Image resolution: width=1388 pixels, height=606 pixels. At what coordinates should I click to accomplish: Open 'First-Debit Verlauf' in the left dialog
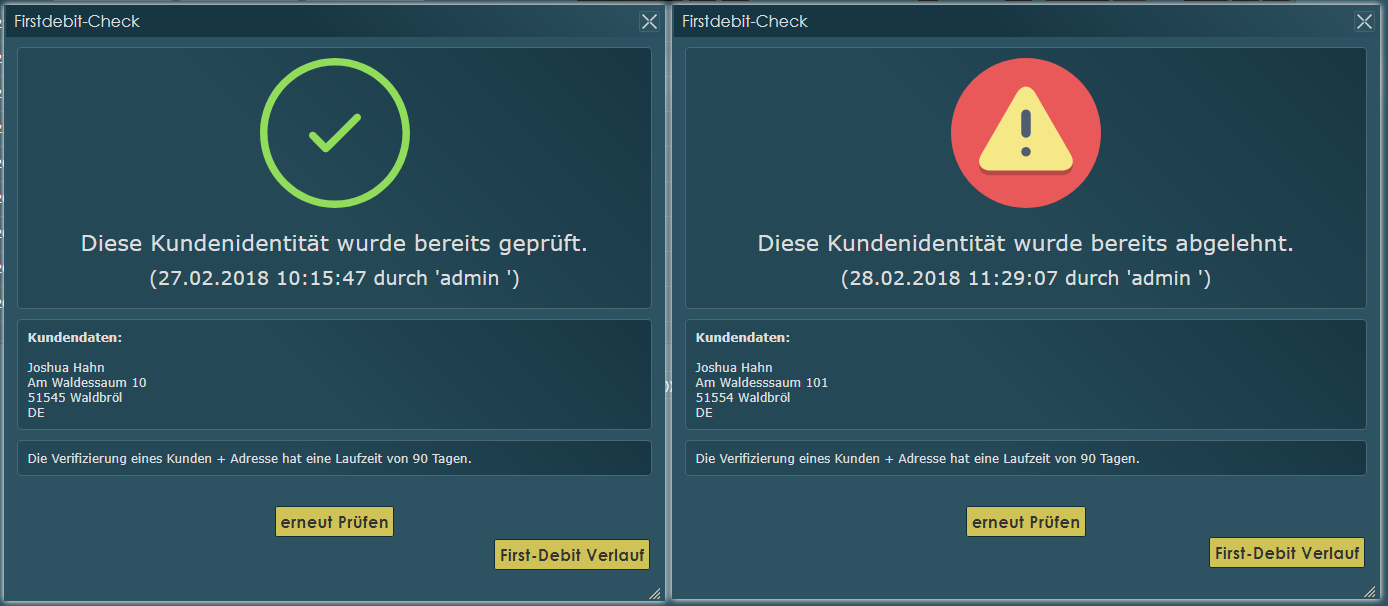[572, 555]
